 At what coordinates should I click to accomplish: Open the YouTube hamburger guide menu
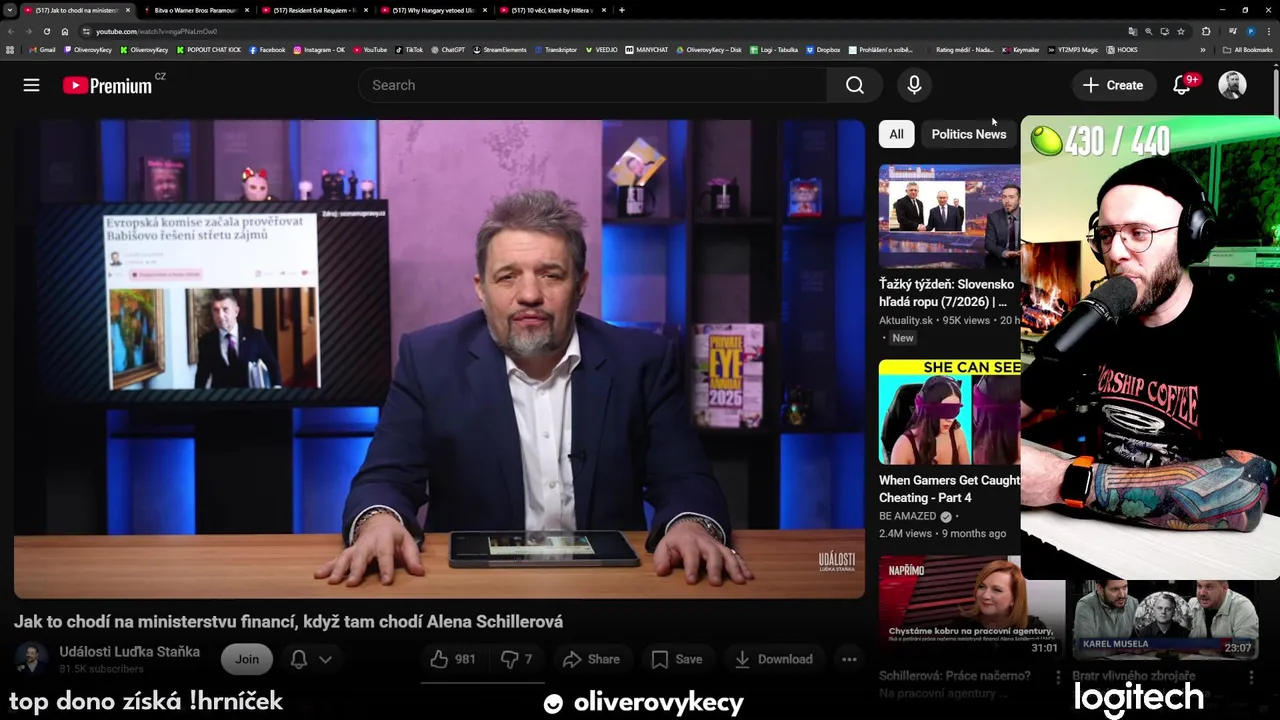tap(31, 85)
